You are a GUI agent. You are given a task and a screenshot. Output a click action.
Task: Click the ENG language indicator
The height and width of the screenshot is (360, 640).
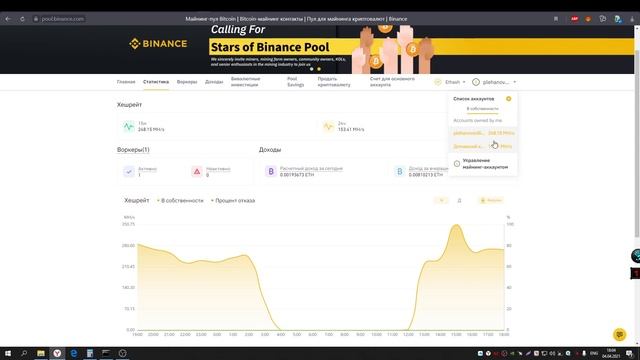tap(594, 353)
